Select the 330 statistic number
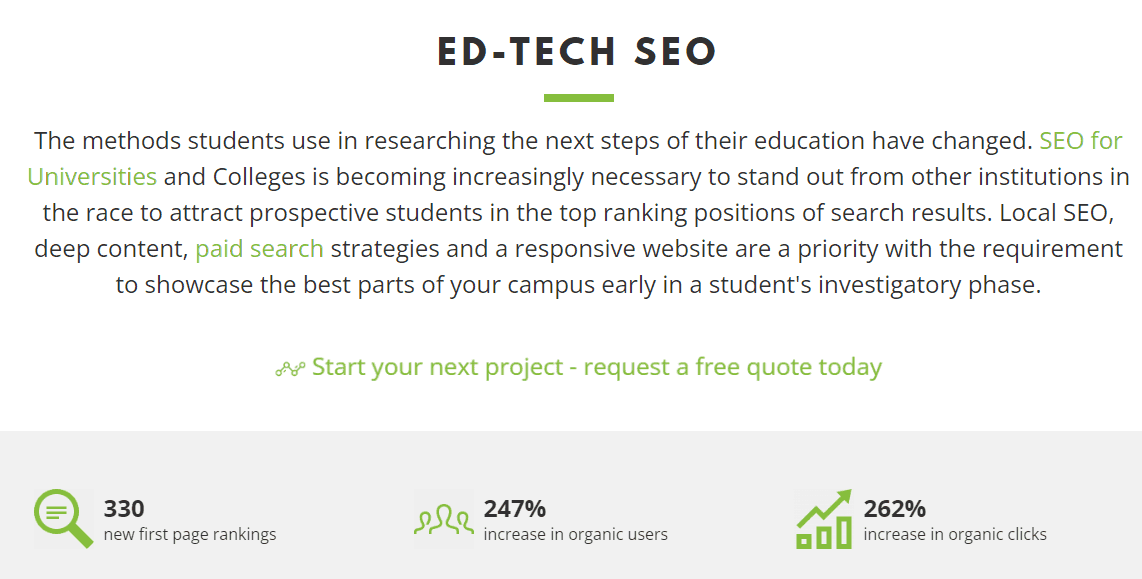Screen dimensions: 1142x579 point(124,508)
